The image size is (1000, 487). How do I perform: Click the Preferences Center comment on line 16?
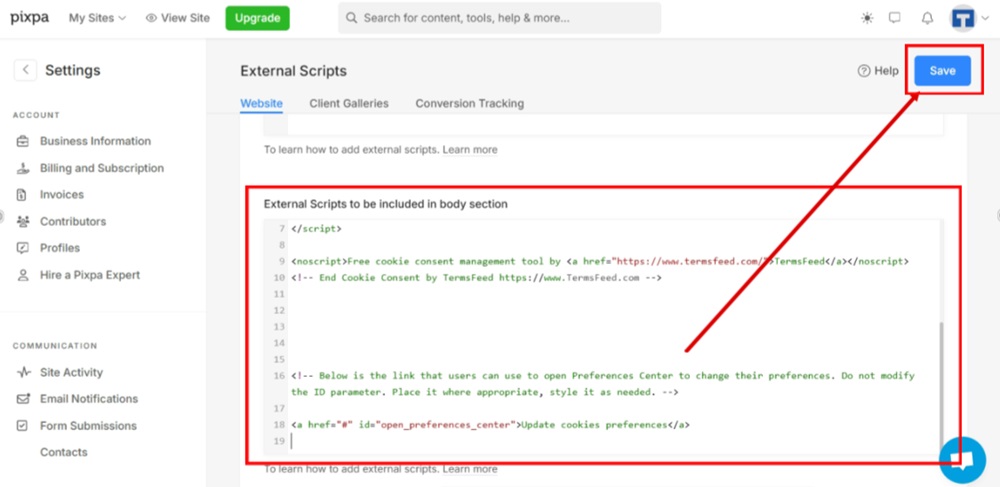pos(603,384)
